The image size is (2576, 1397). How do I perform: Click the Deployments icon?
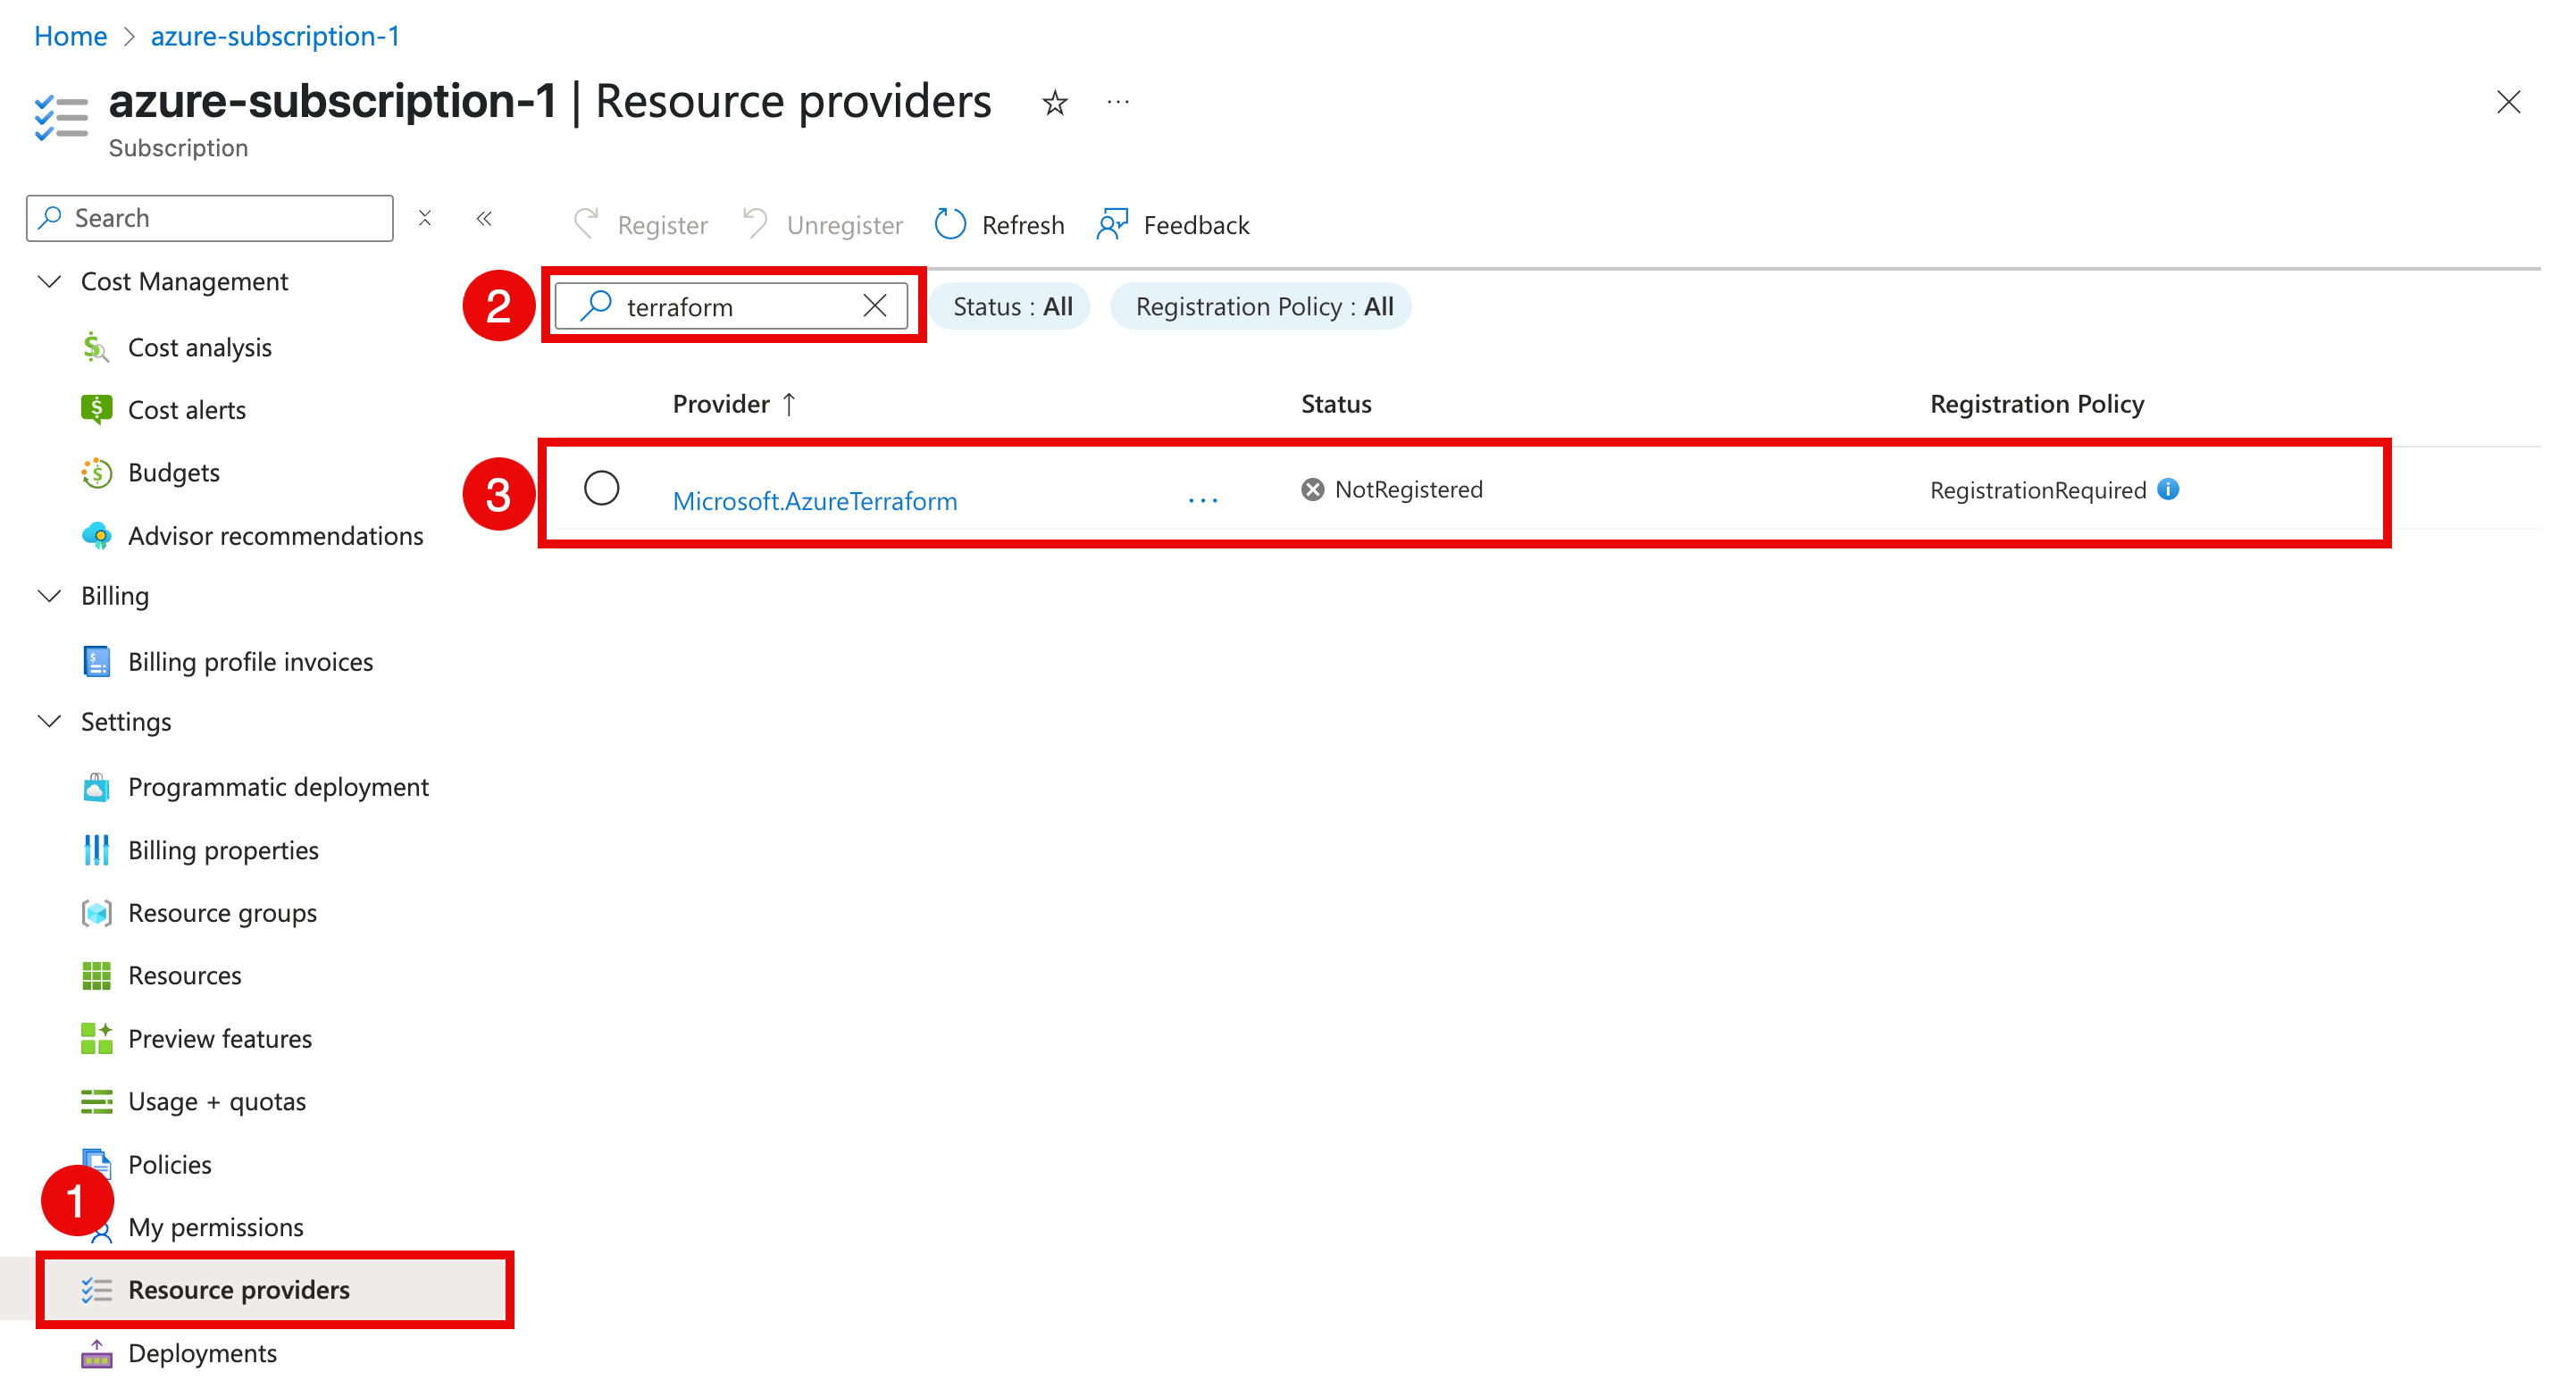coord(96,1353)
